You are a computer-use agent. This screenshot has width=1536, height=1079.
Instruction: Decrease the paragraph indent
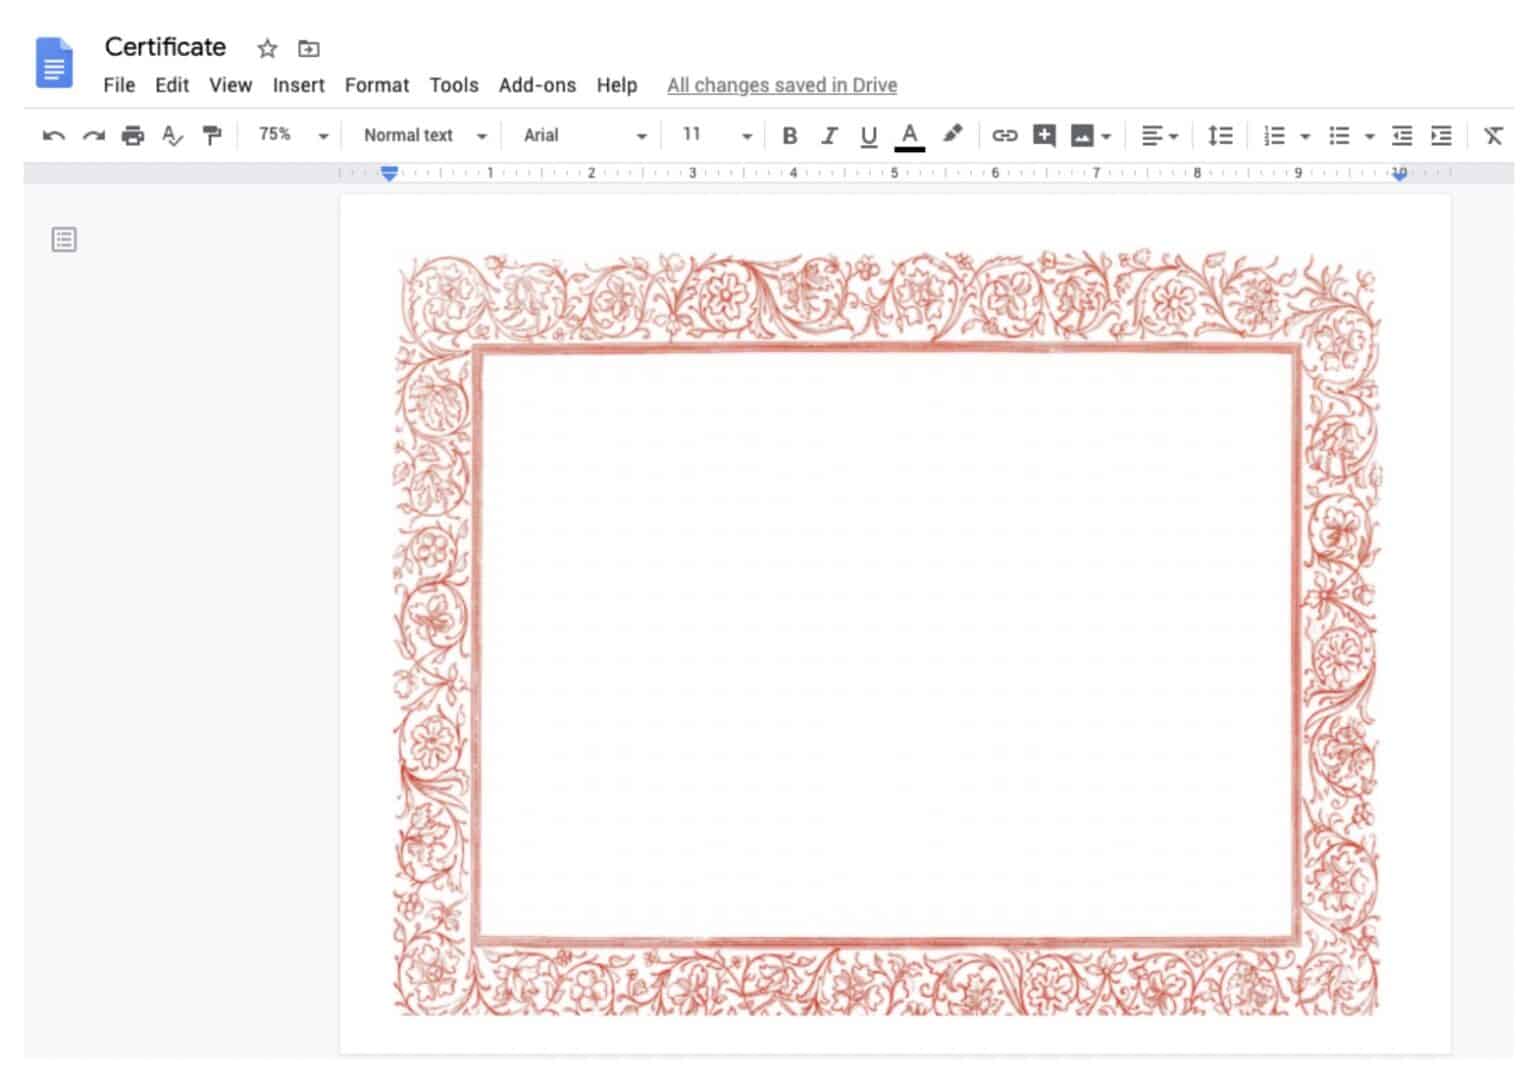(1402, 136)
